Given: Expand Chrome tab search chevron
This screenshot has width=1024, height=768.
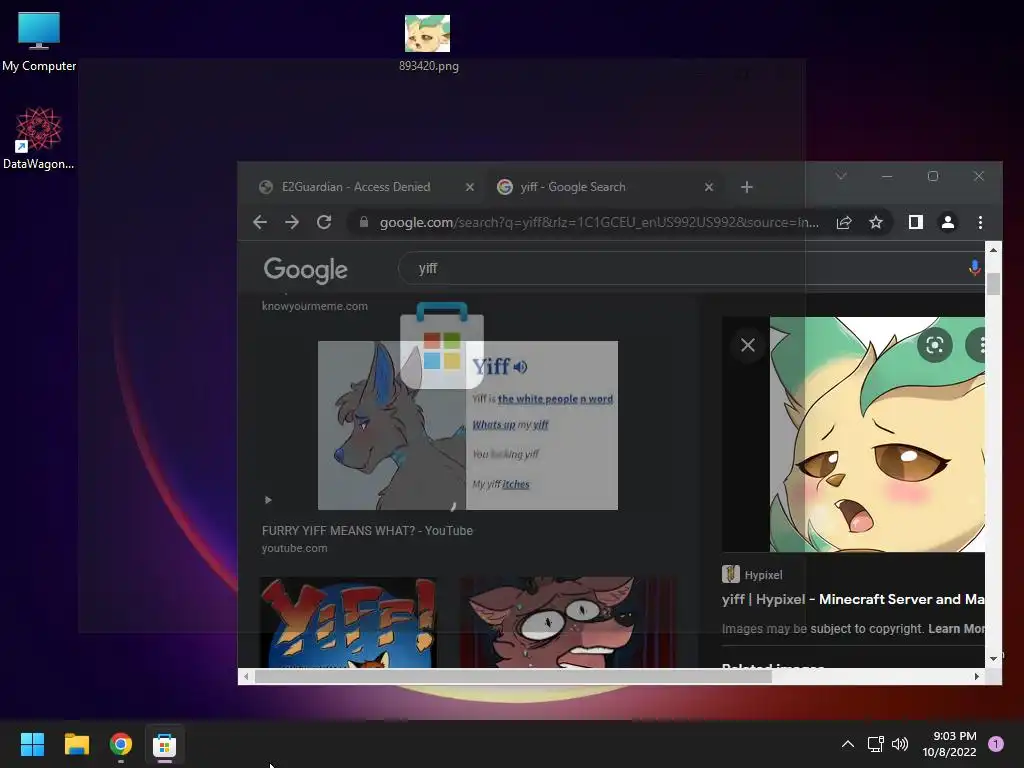Looking at the screenshot, I should click(841, 176).
